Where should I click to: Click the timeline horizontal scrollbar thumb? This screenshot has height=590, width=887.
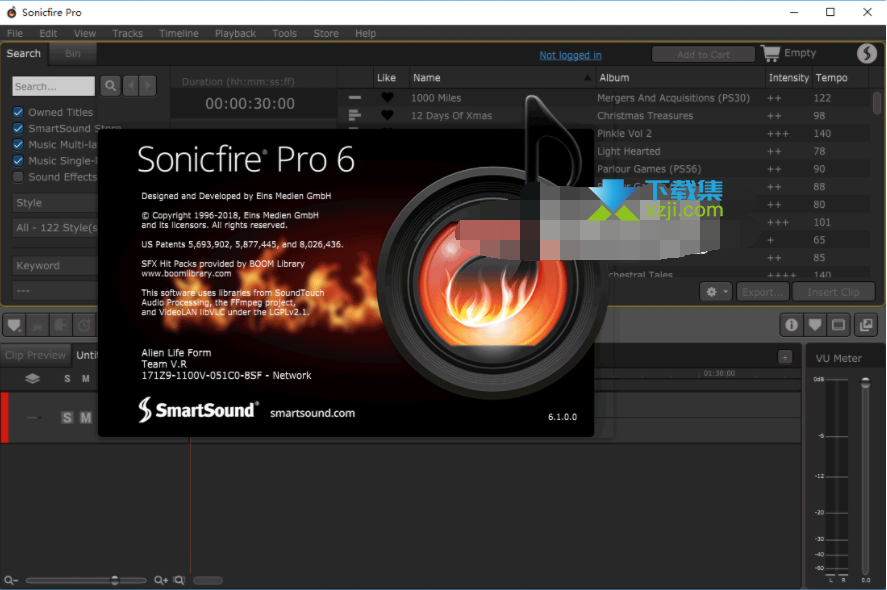point(208,580)
